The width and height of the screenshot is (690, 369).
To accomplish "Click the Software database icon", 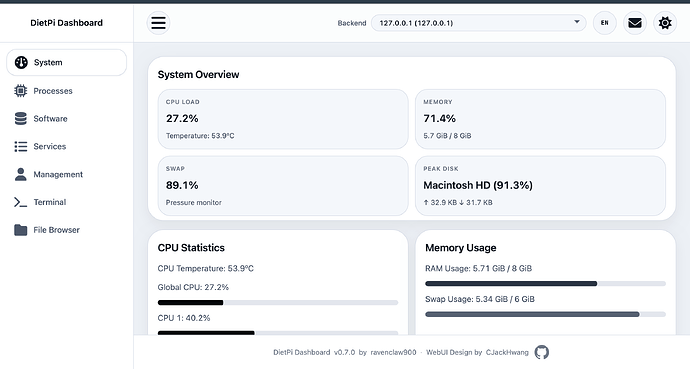I will [x=21, y=118].
